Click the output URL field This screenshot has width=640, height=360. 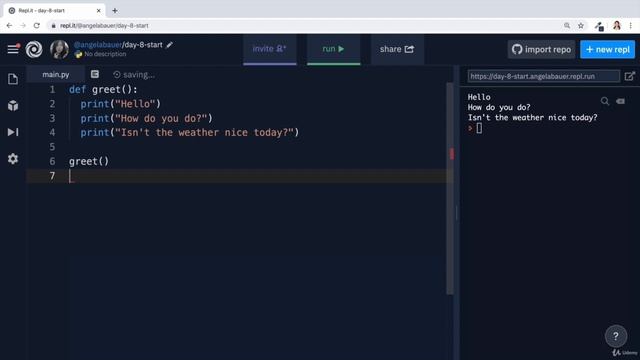tap(543, 76)
